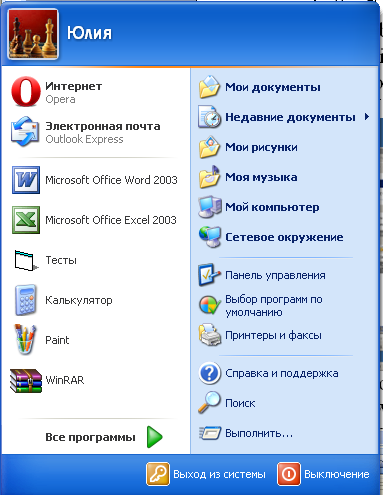Click the Калькулятор calculator icon
The height and width of the screenshot is (495, 383).
click(26, 300)
